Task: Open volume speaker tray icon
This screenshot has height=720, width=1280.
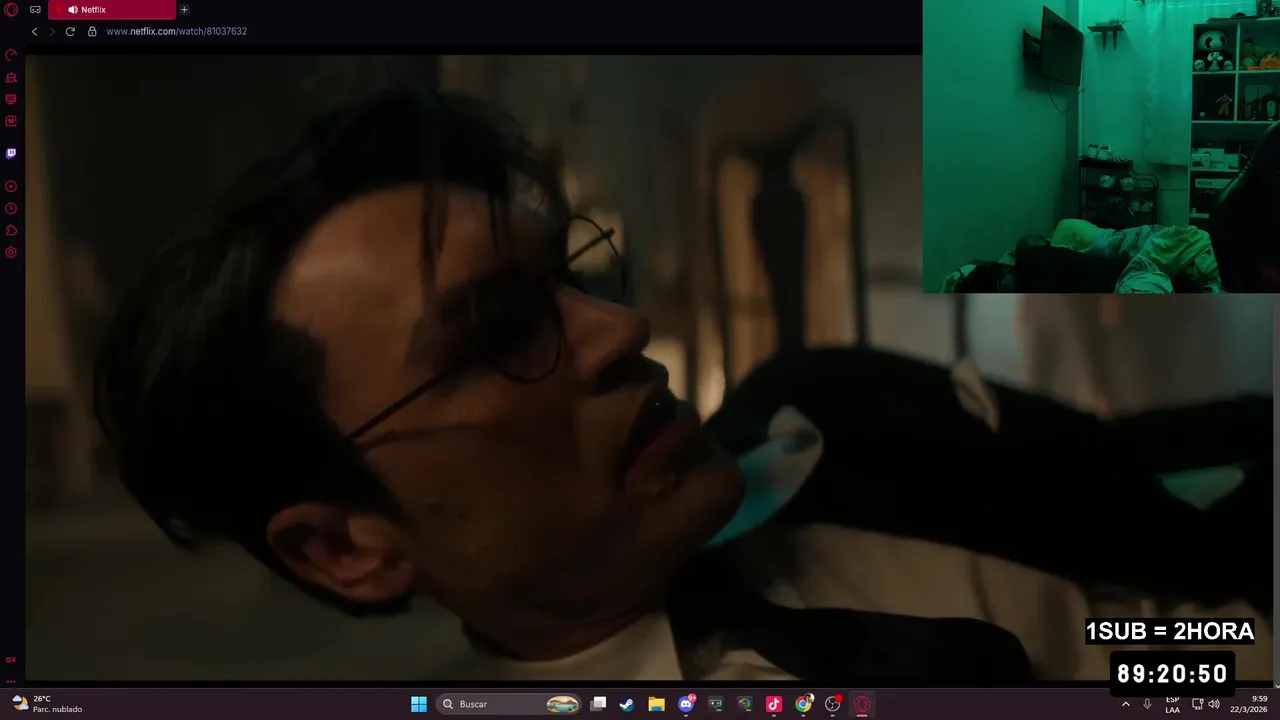Action: (x=1214, y=704)
